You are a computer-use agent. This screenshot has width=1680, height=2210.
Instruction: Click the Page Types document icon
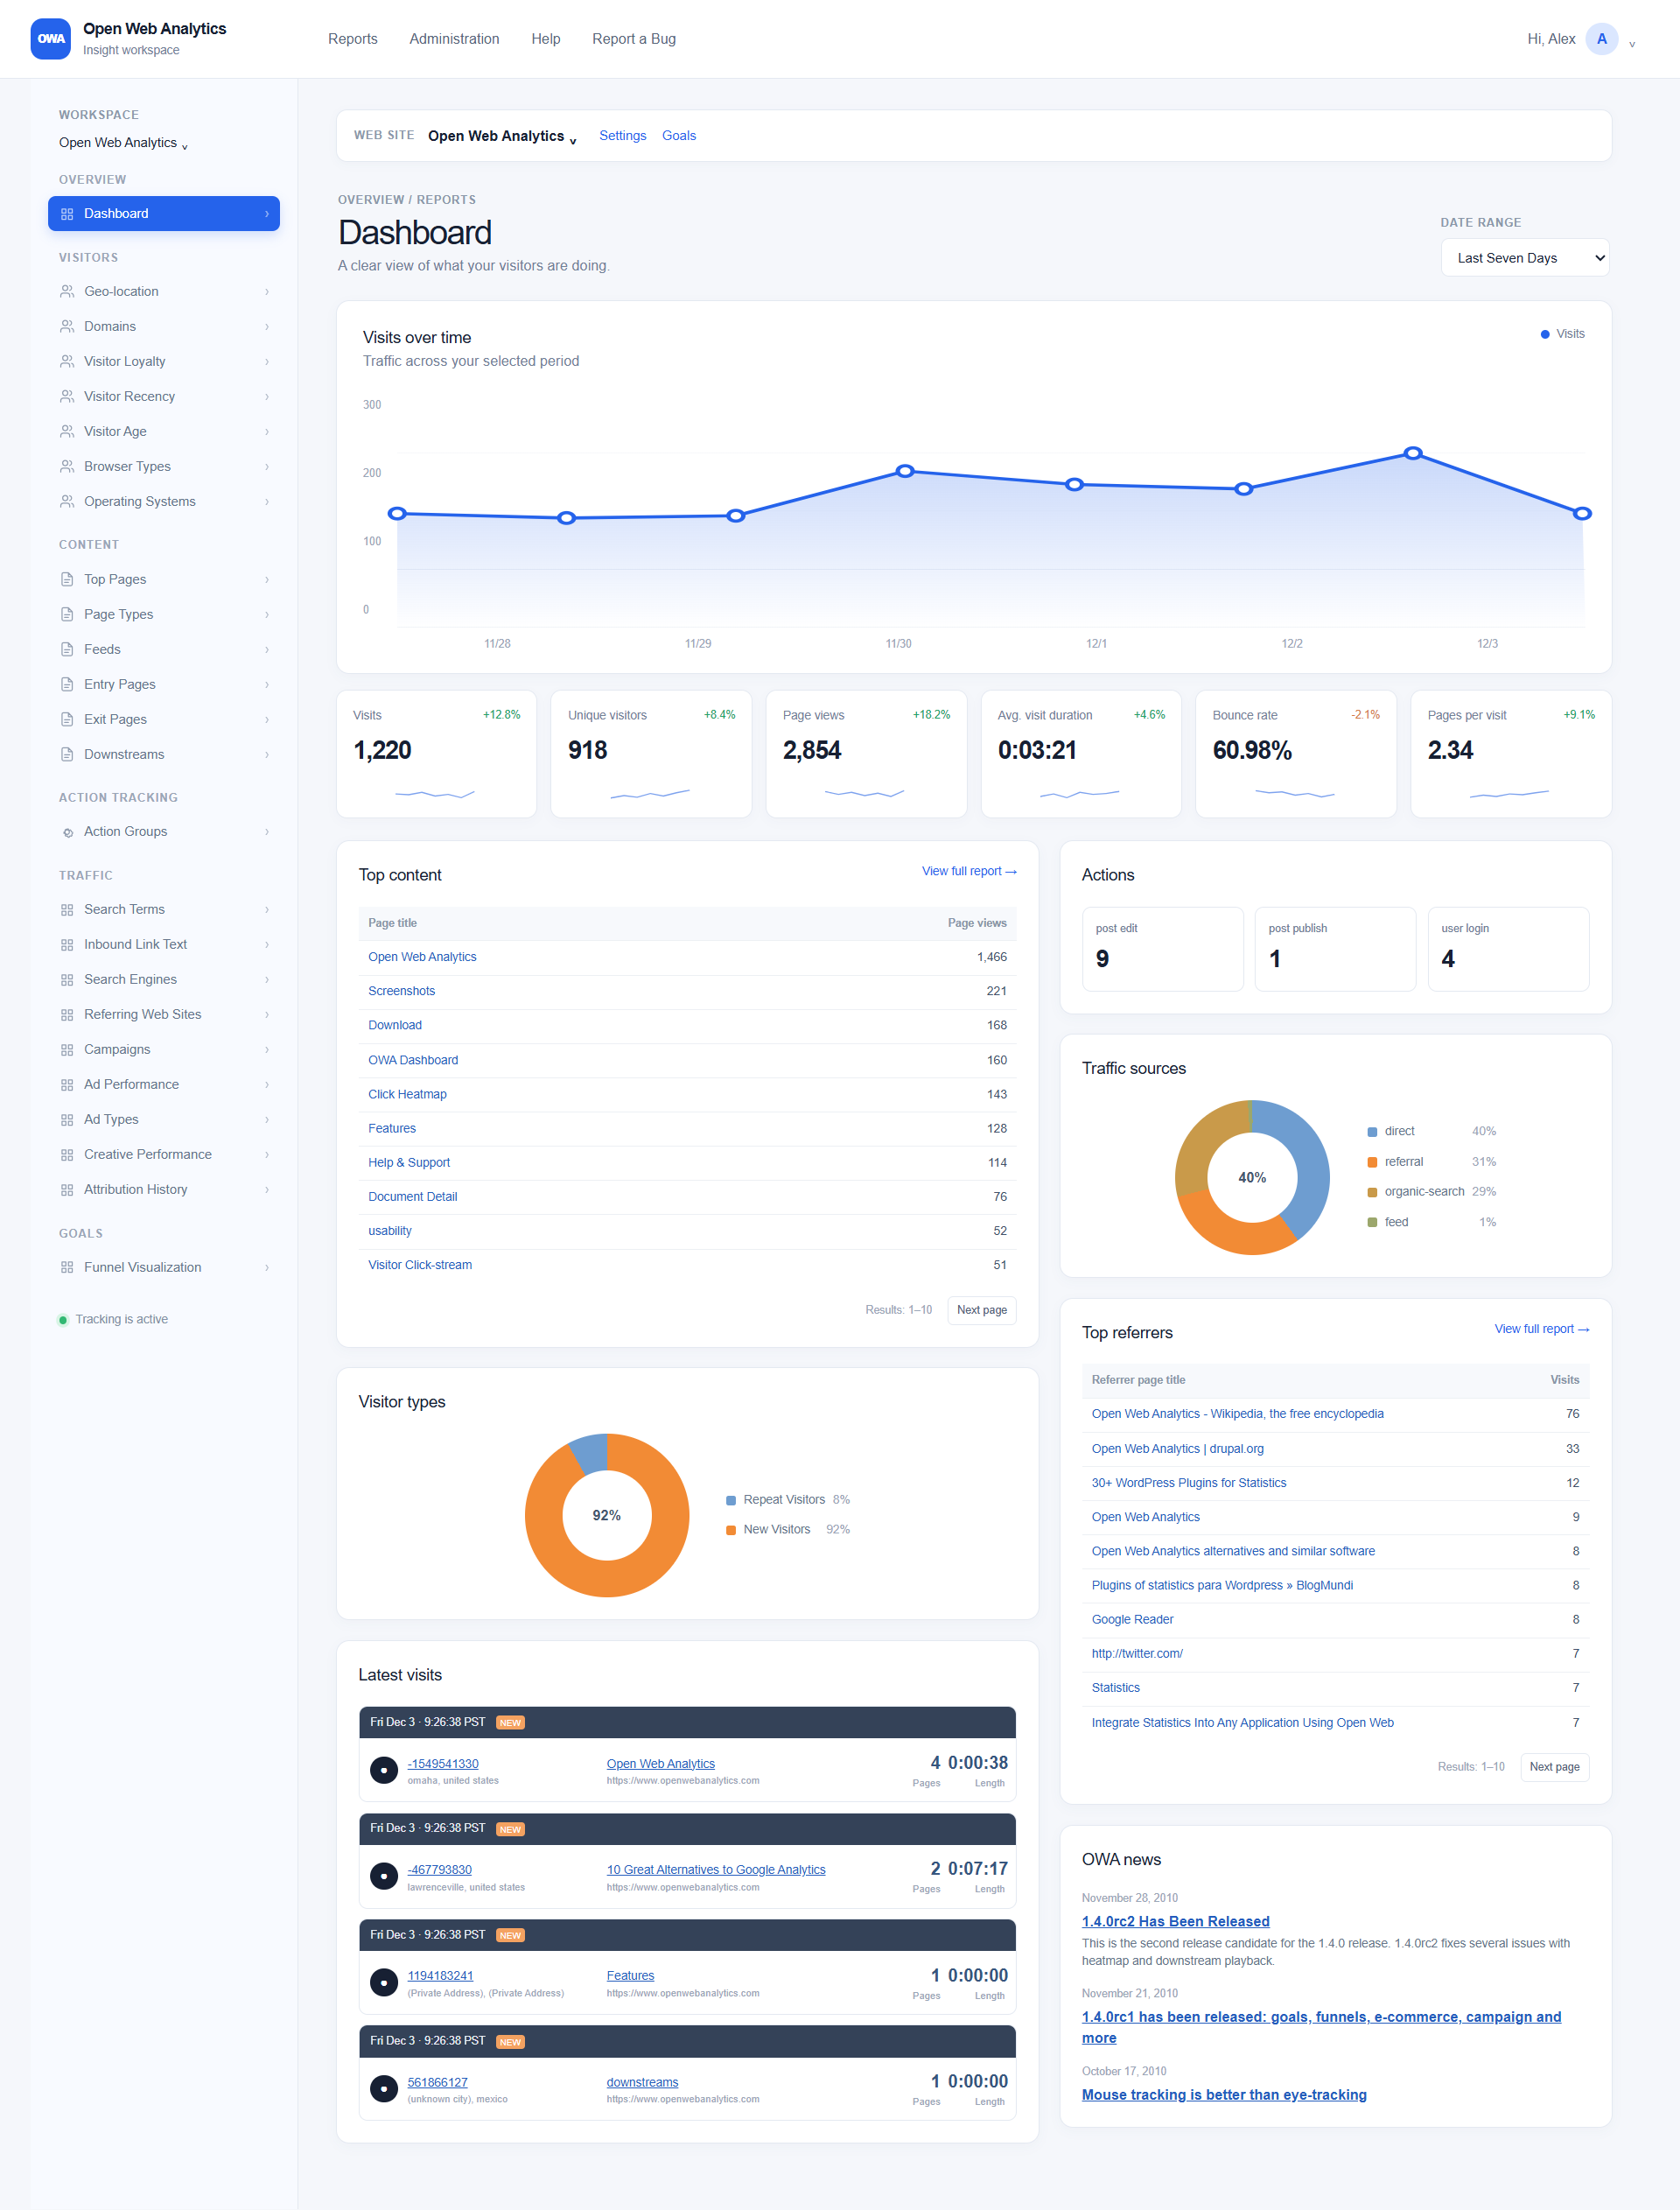pyautogui.click(x=67, y=615)
